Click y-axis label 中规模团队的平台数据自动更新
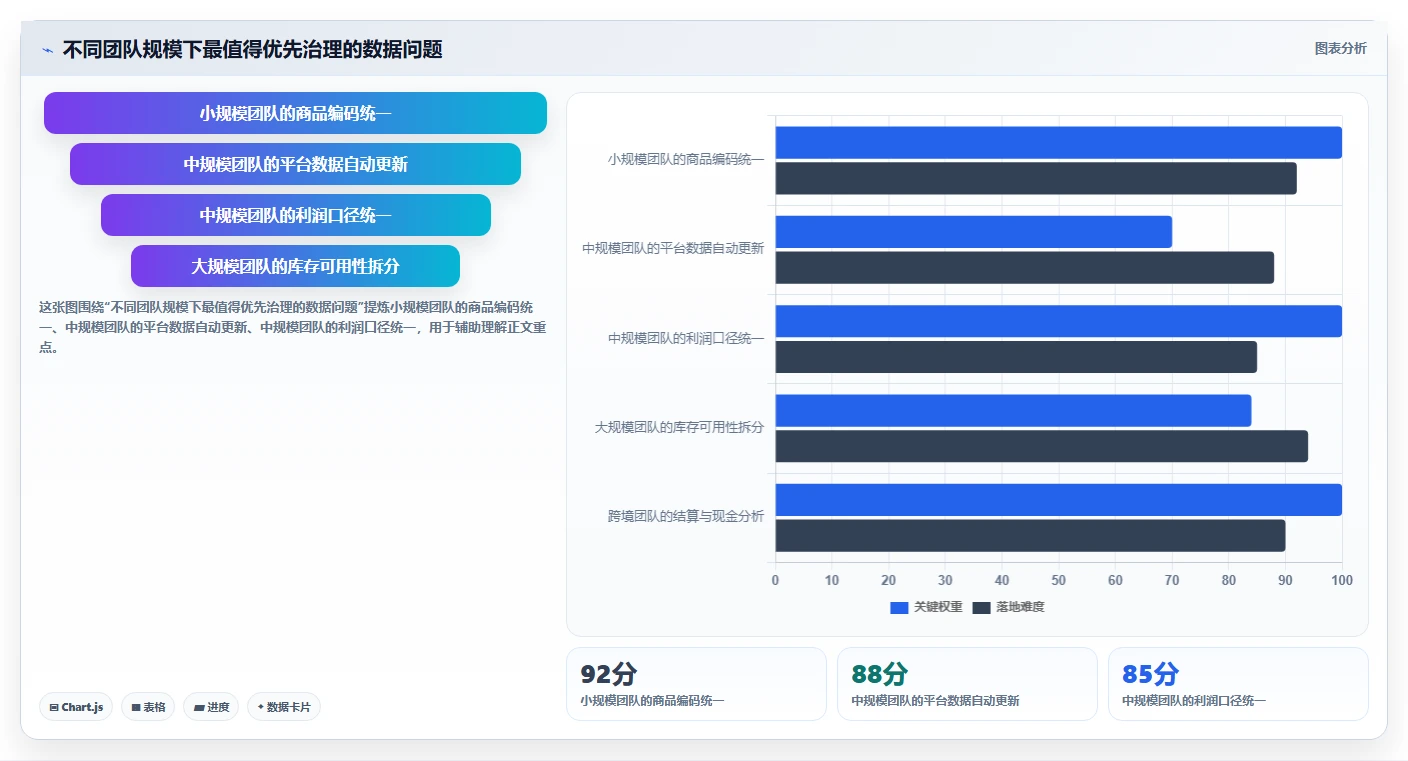The height and width of the screenshot is (761, 1408). 673,248
